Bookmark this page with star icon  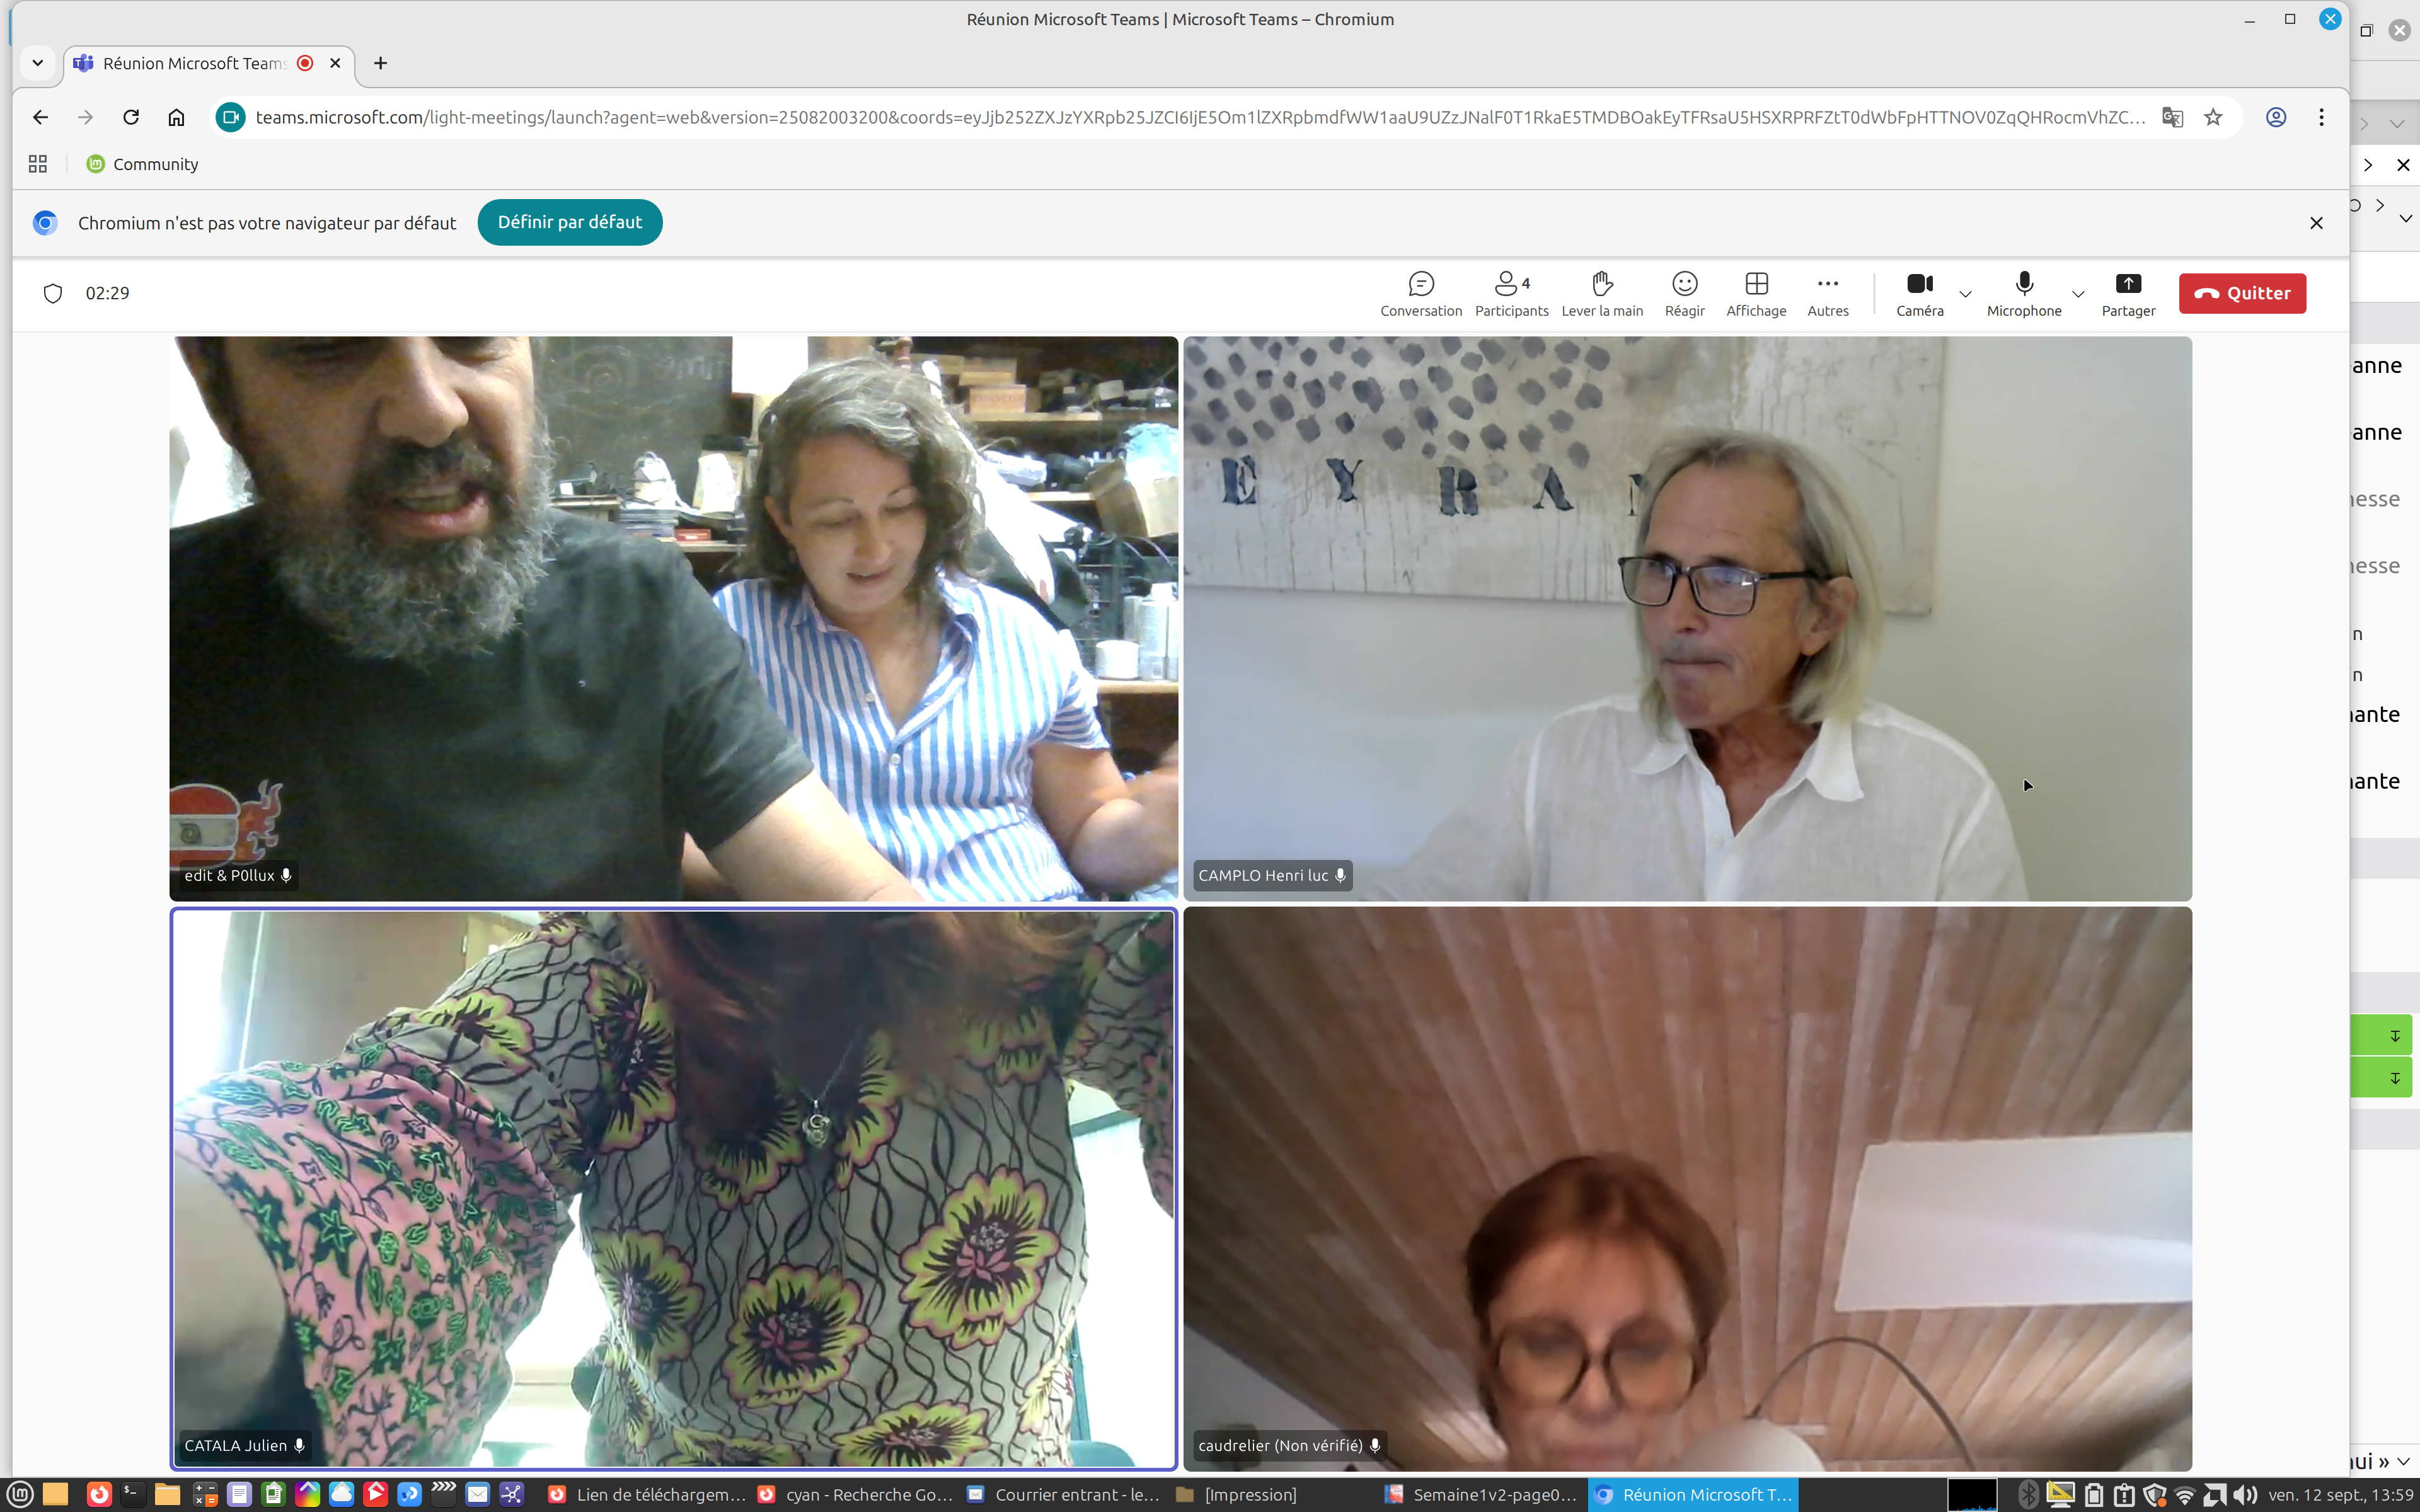coord(2213,117)
